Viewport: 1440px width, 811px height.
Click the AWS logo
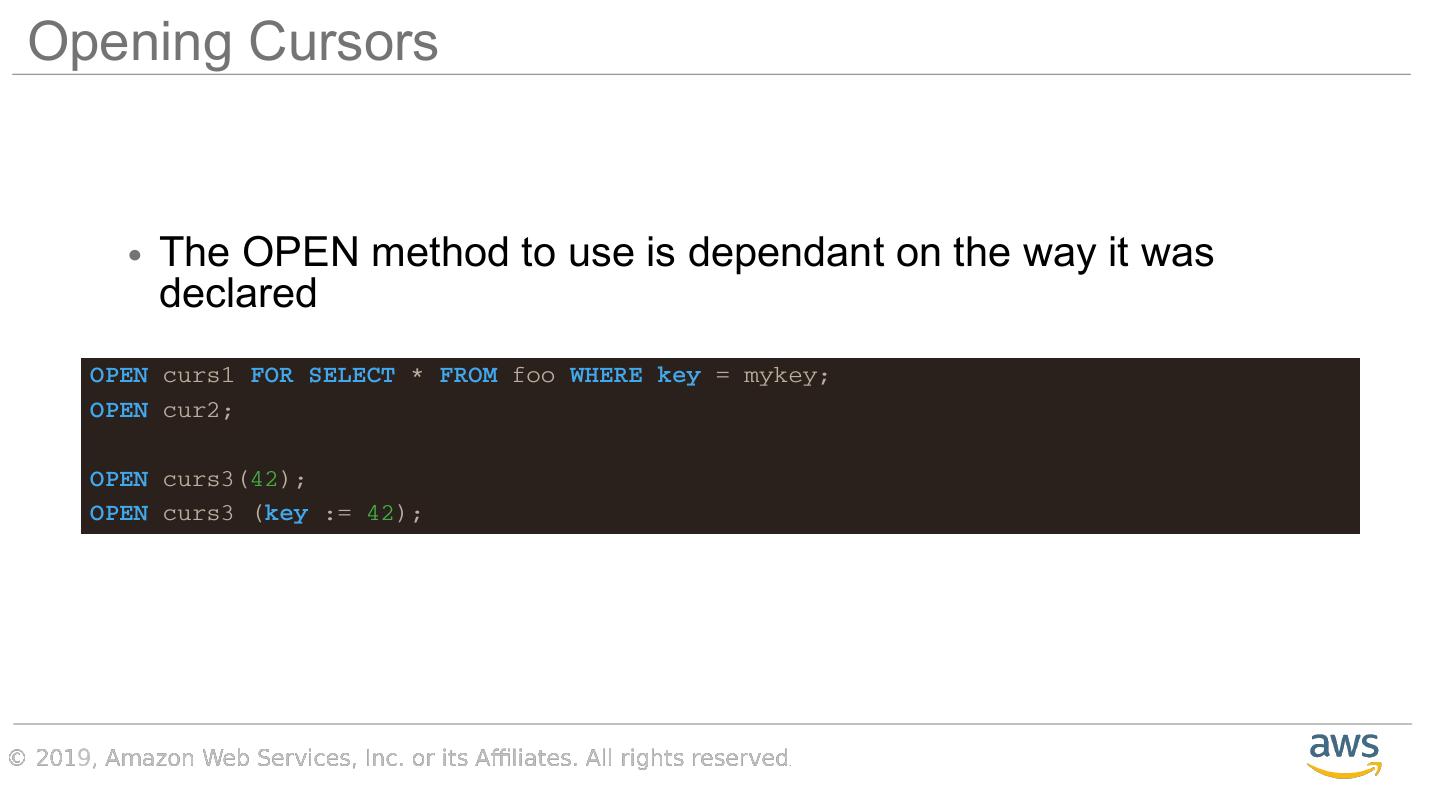tap(1344, 755)
